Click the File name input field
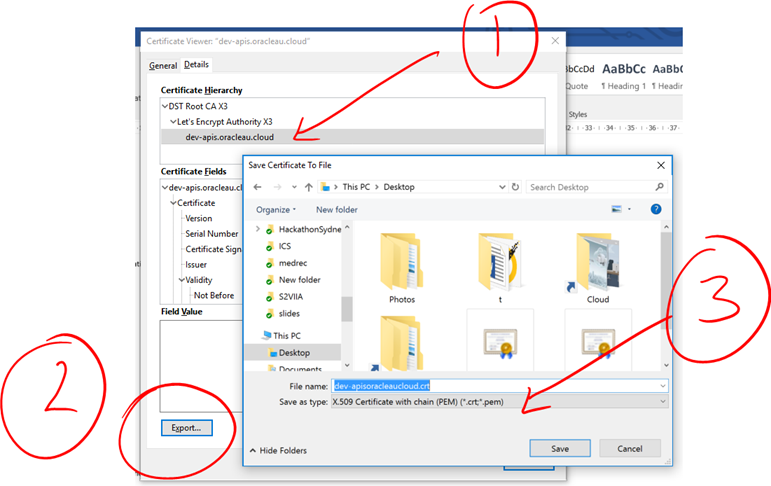 click(500, 385)
